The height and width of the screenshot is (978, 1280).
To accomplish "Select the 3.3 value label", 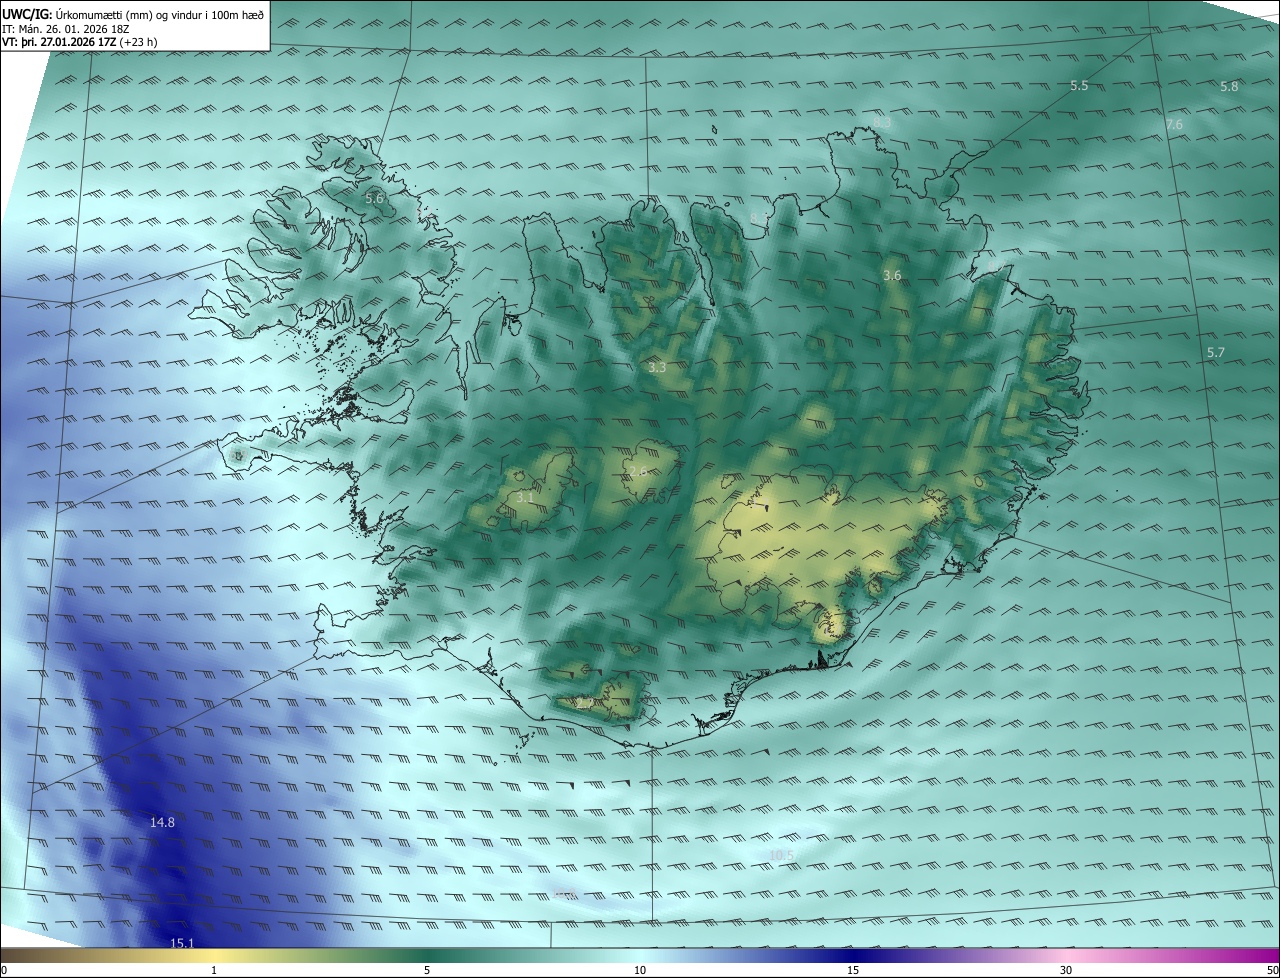I will pyautogui.click(x=657, y=368).
